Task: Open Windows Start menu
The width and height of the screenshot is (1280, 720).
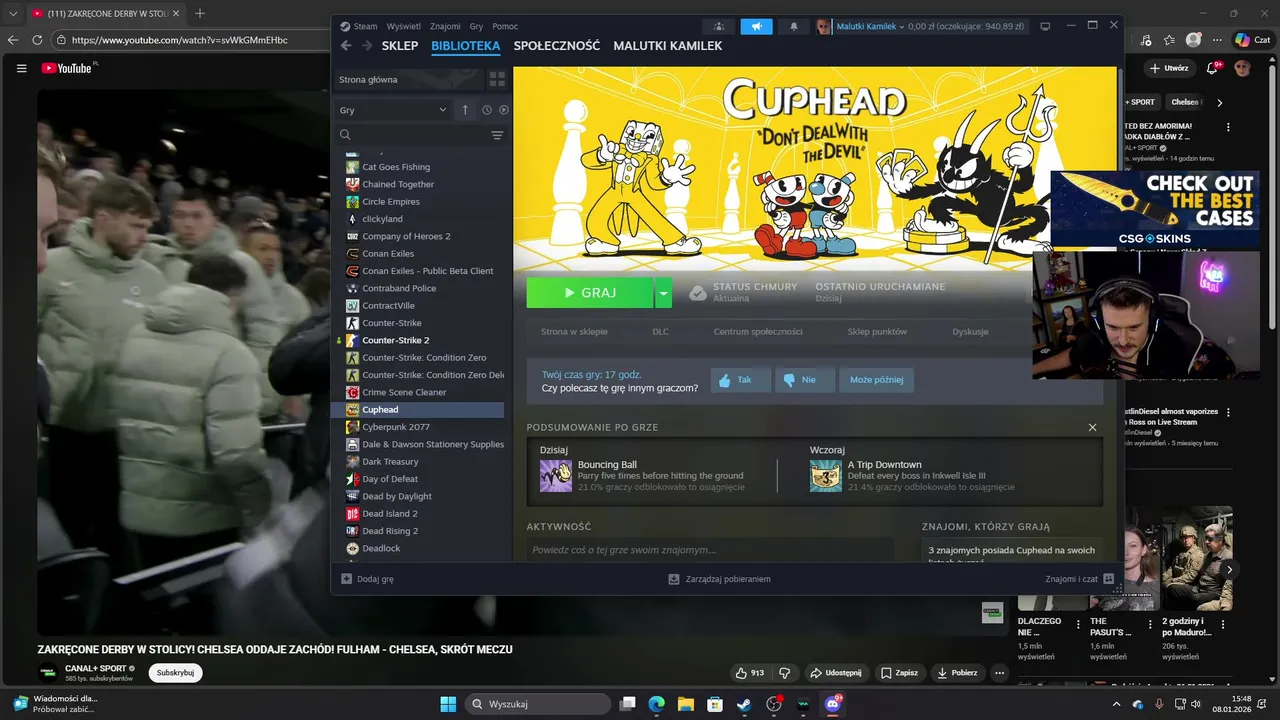Action: pos(448,704)
